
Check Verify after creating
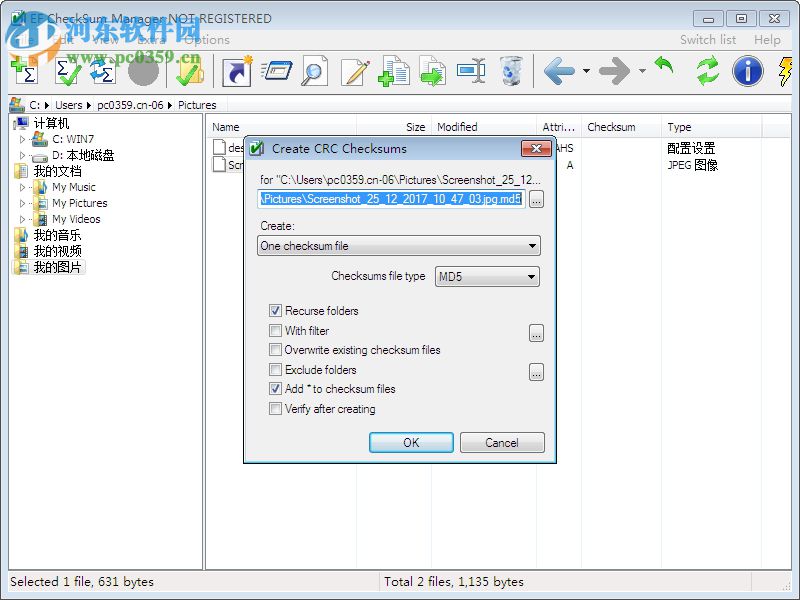(277, 409)
